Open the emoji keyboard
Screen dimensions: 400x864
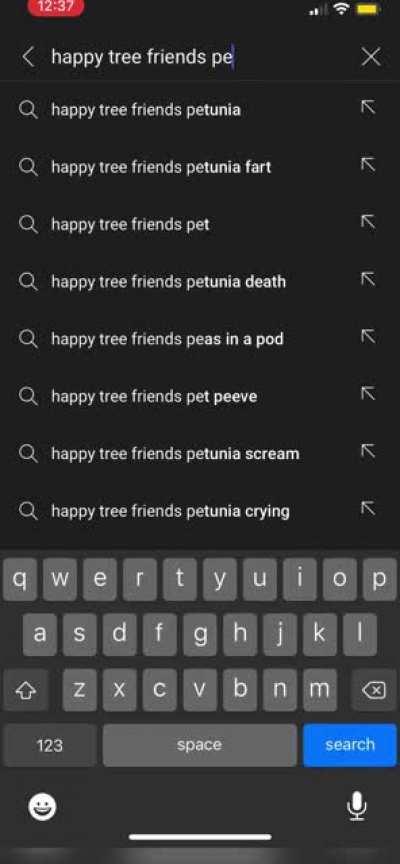[42, 807]
